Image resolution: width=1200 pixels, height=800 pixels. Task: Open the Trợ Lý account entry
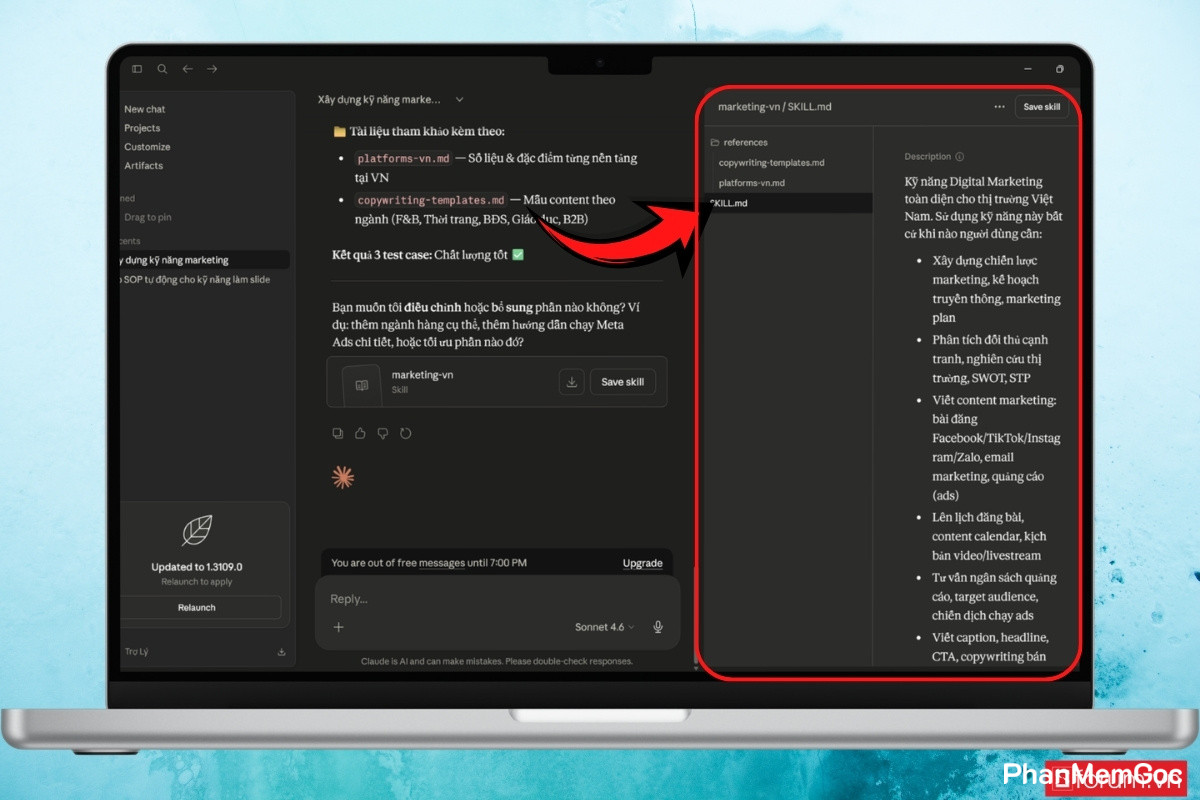[x=136, y=652]
